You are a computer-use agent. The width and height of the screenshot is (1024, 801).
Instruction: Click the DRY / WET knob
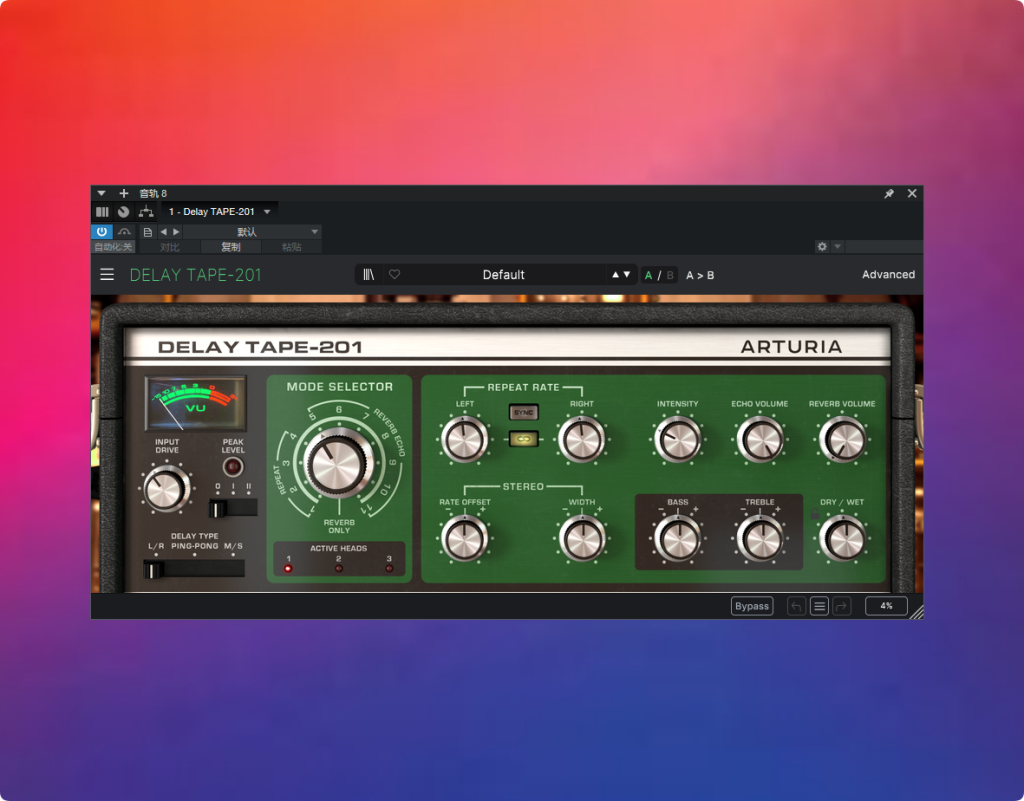(843, 539)
